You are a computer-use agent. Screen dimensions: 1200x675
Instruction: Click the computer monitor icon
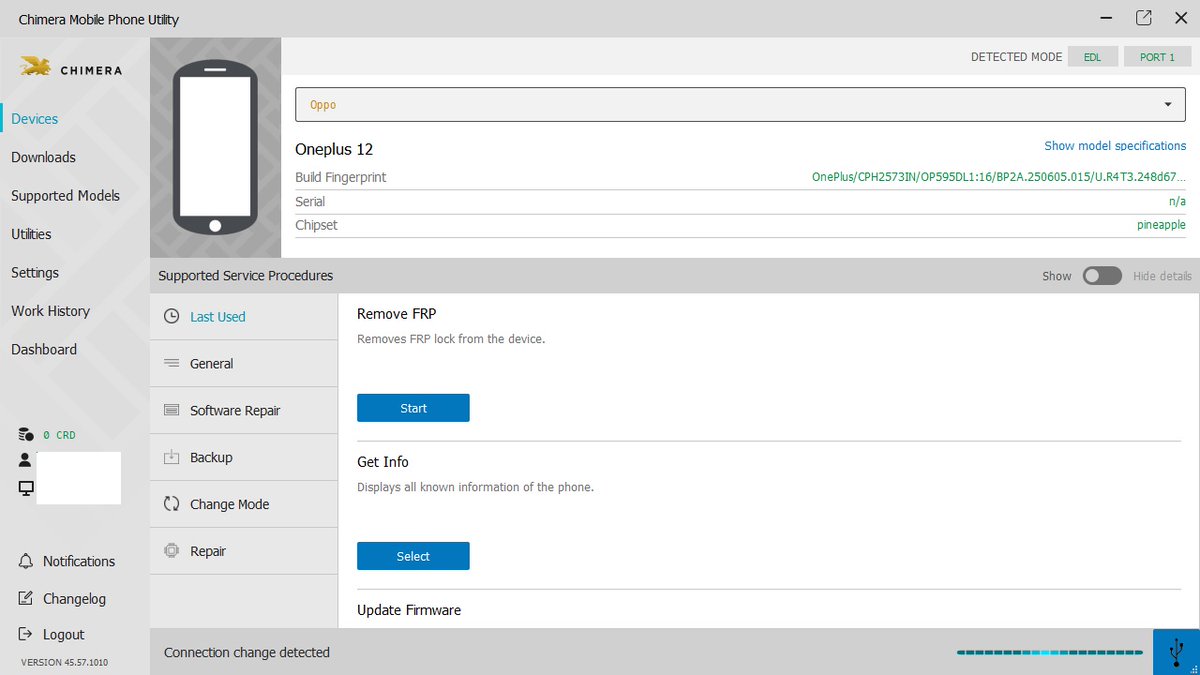26,488
